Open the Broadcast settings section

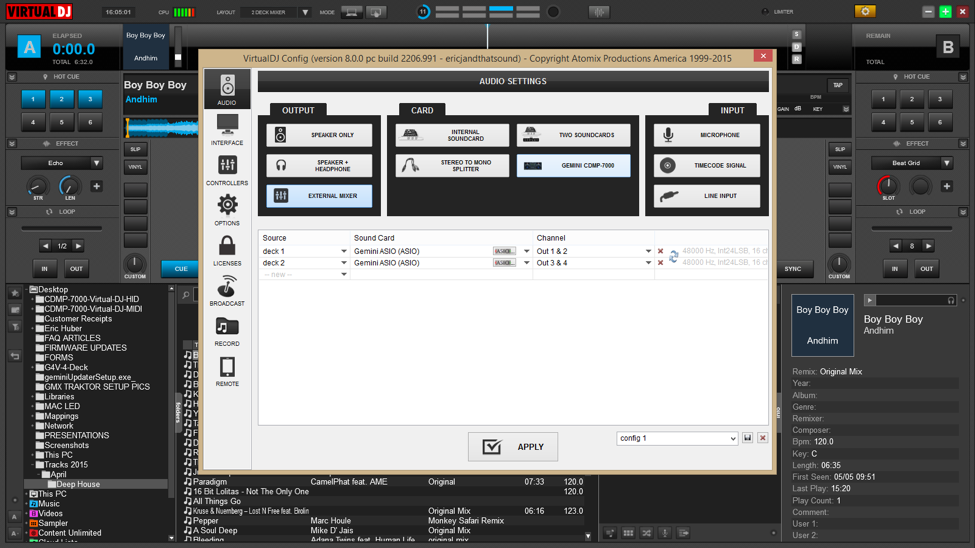tap(227, 290)
